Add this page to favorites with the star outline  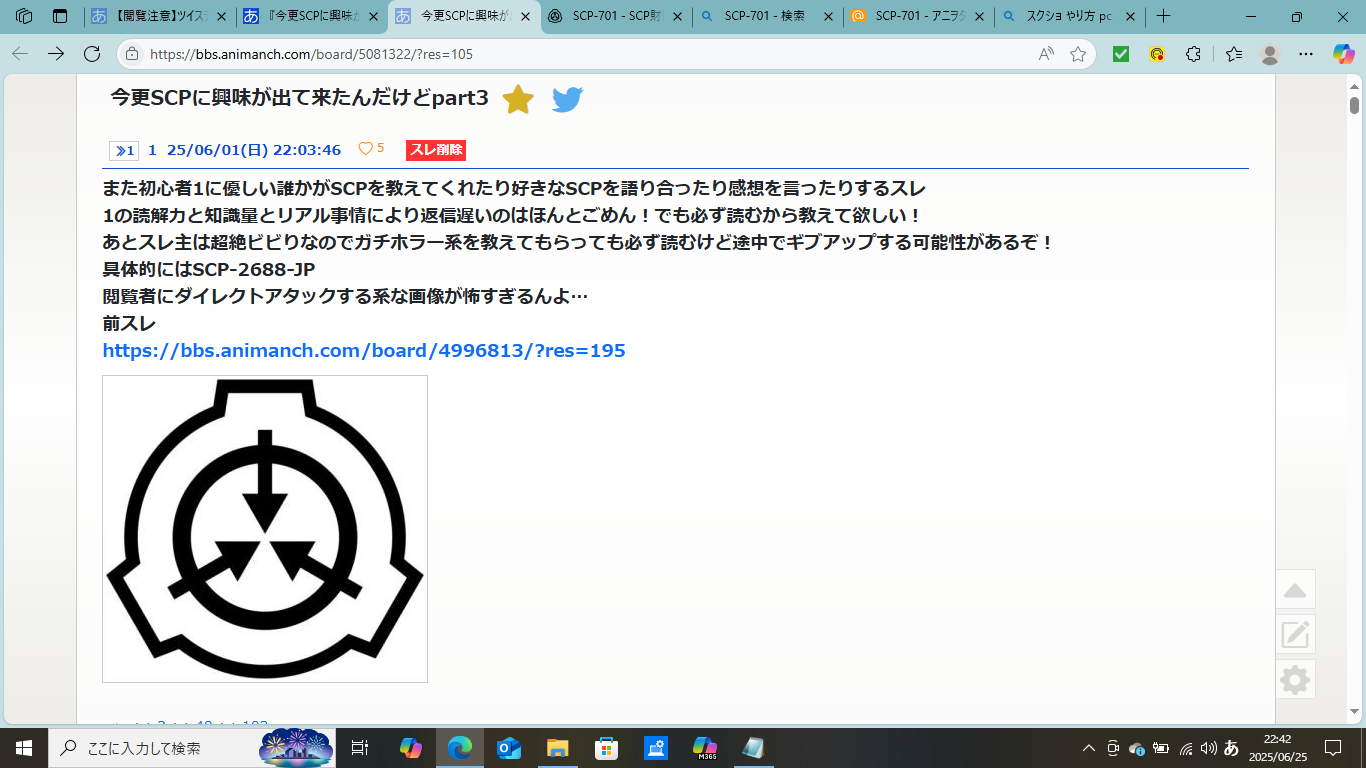tap(1078, 54)
